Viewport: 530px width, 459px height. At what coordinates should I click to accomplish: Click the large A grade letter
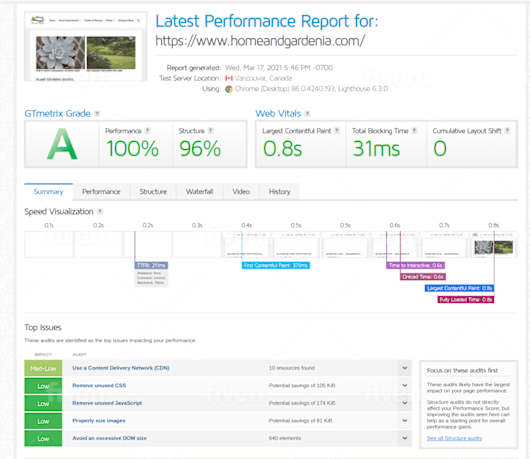tap(62, 144)
